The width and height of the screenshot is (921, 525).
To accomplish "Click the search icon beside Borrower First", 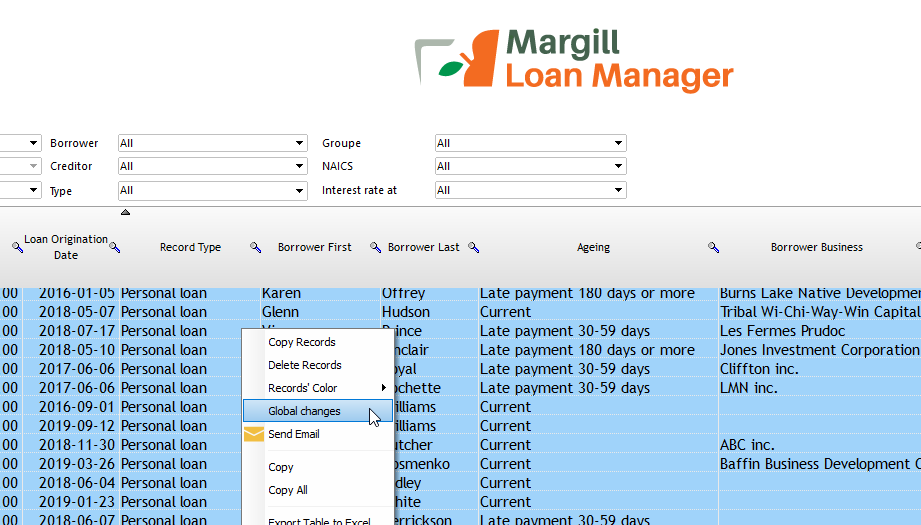I will pos(375,247).
